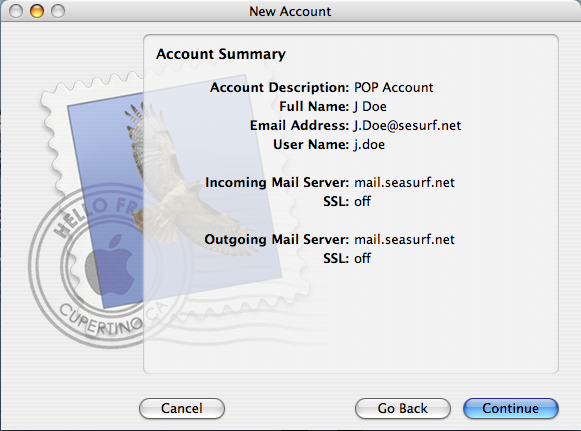Click the Apple logo in the postmark
Screen dimensions: 581x431
(x=110, y=265)
